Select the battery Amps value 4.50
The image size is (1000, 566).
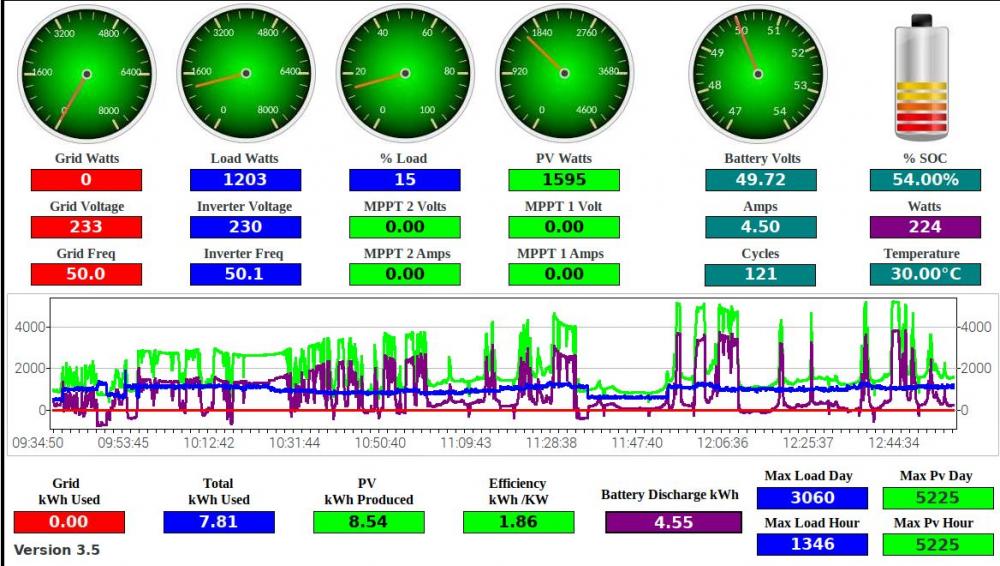point(761,227)
